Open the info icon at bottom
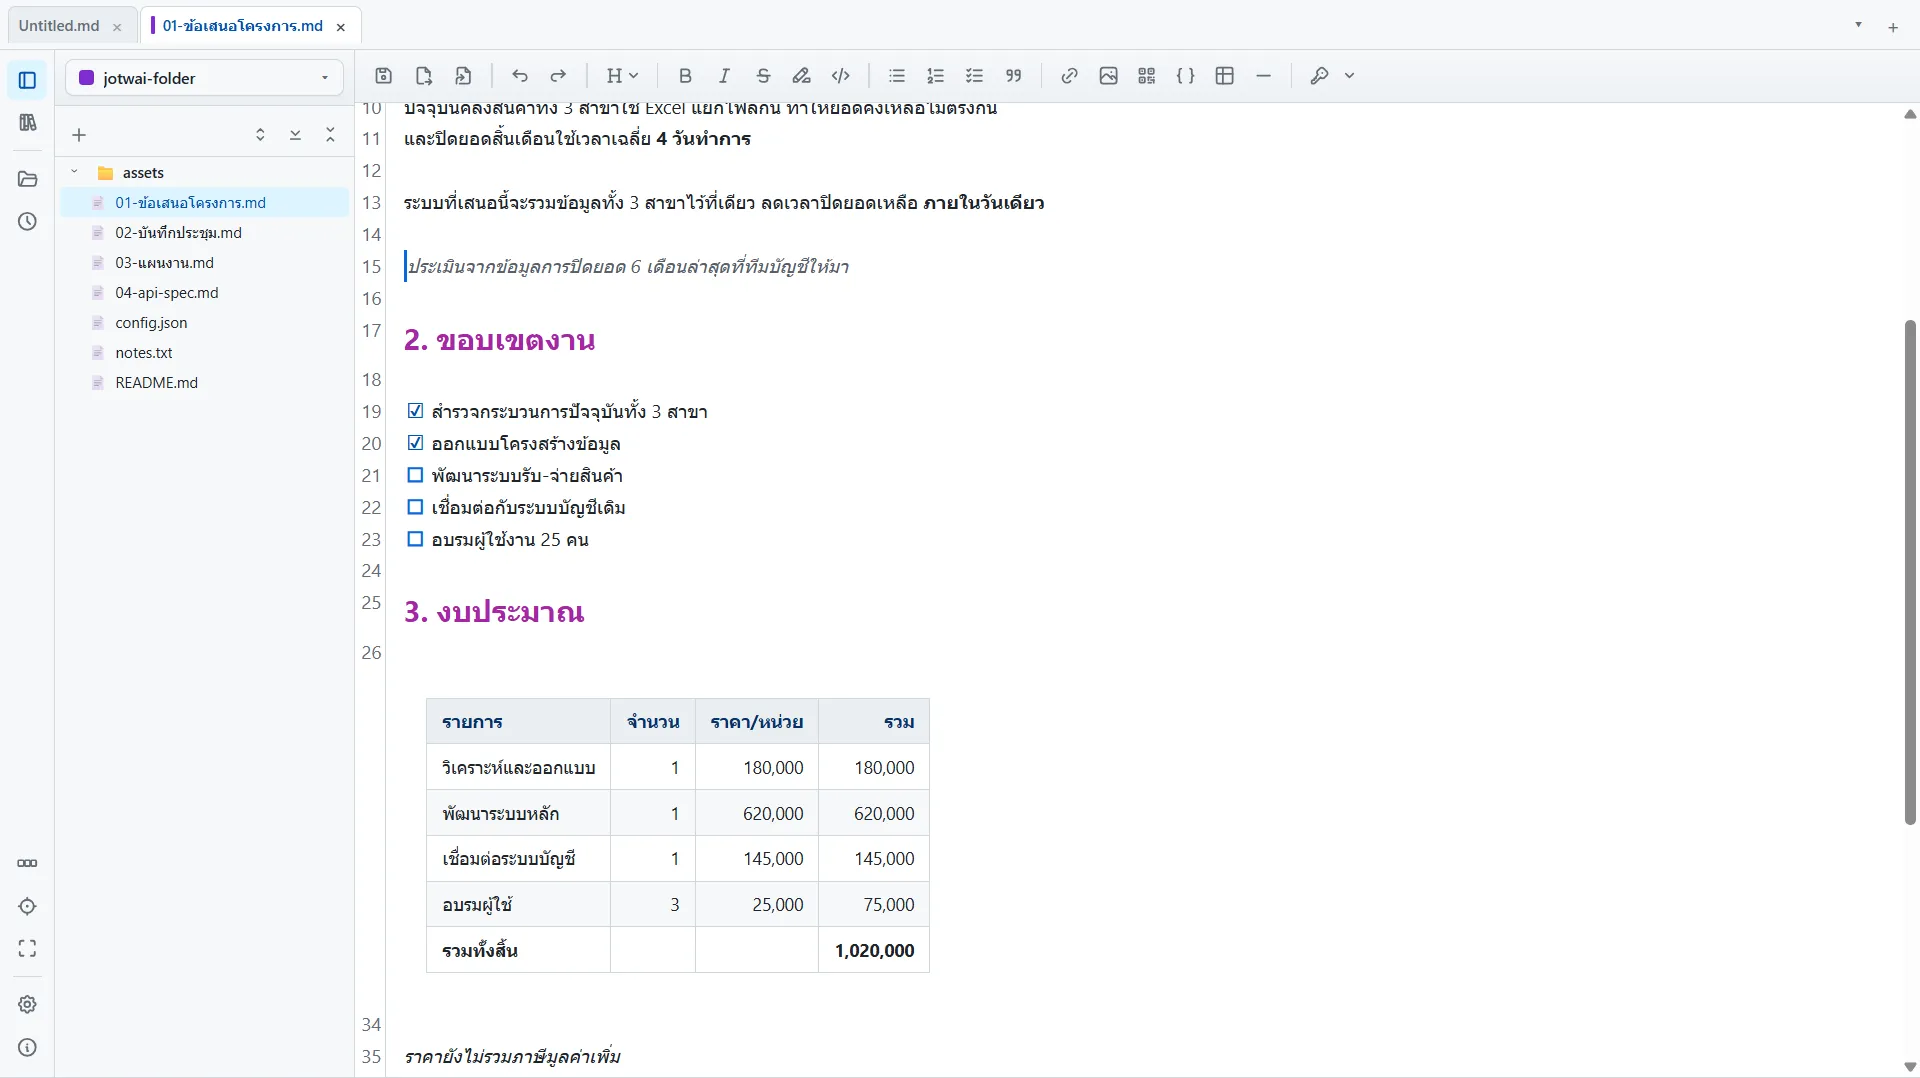The height and width of the screenshot is (1078, 1920). click(27, 1047)
